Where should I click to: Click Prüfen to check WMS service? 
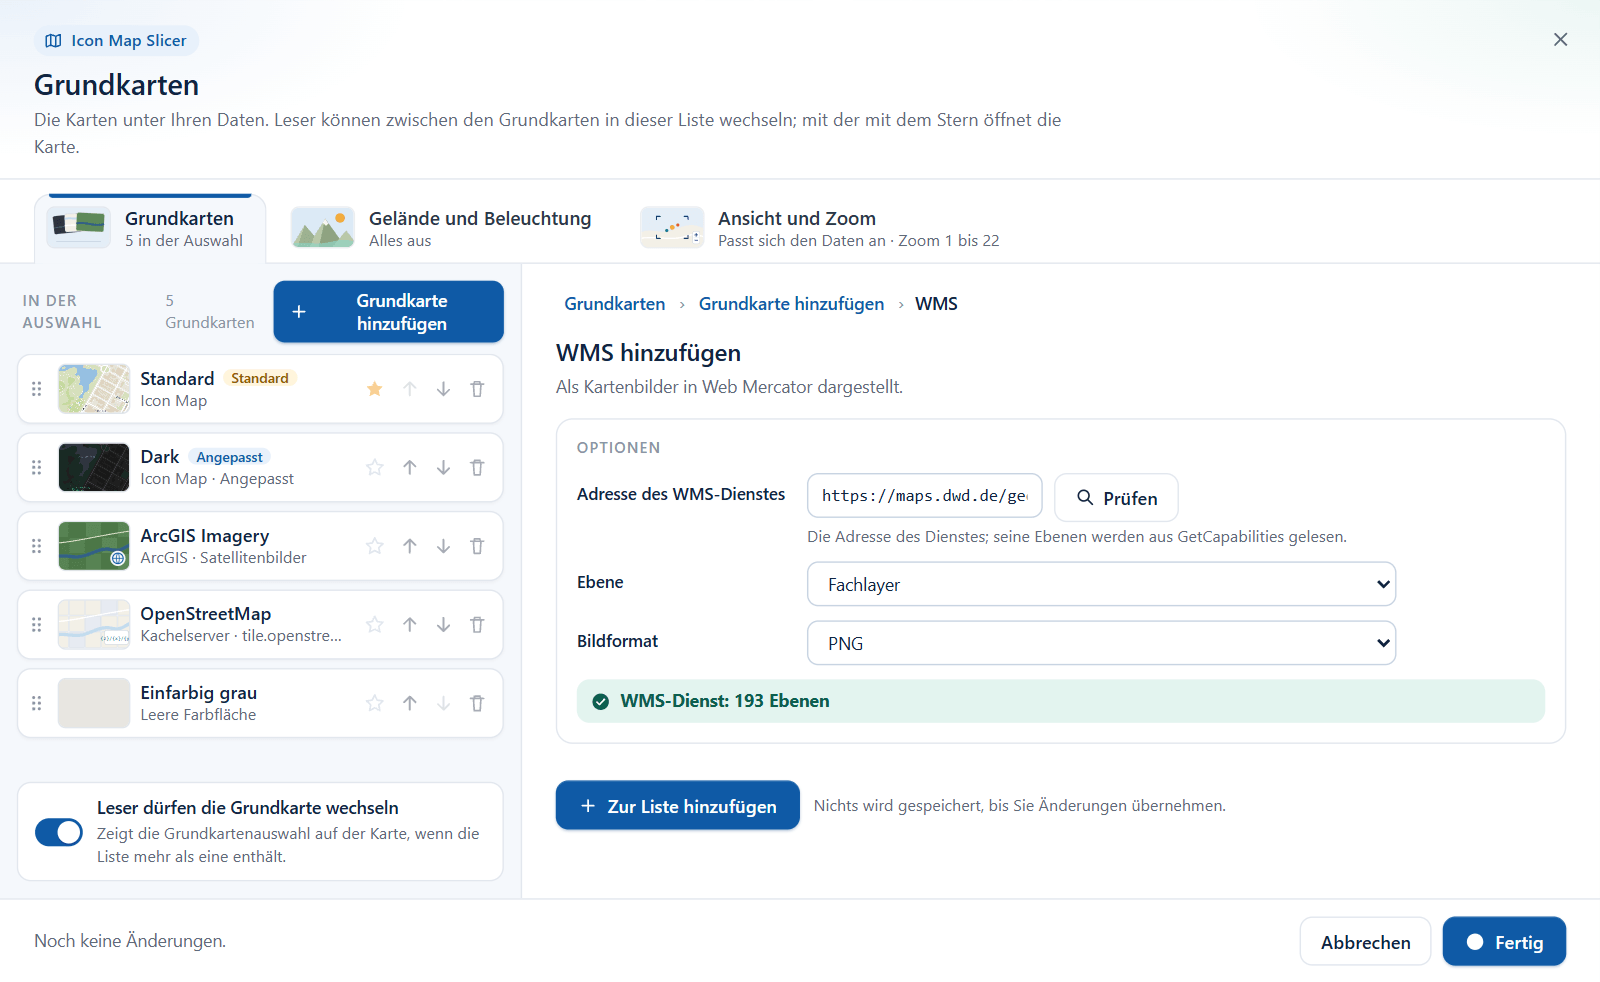1116,498
